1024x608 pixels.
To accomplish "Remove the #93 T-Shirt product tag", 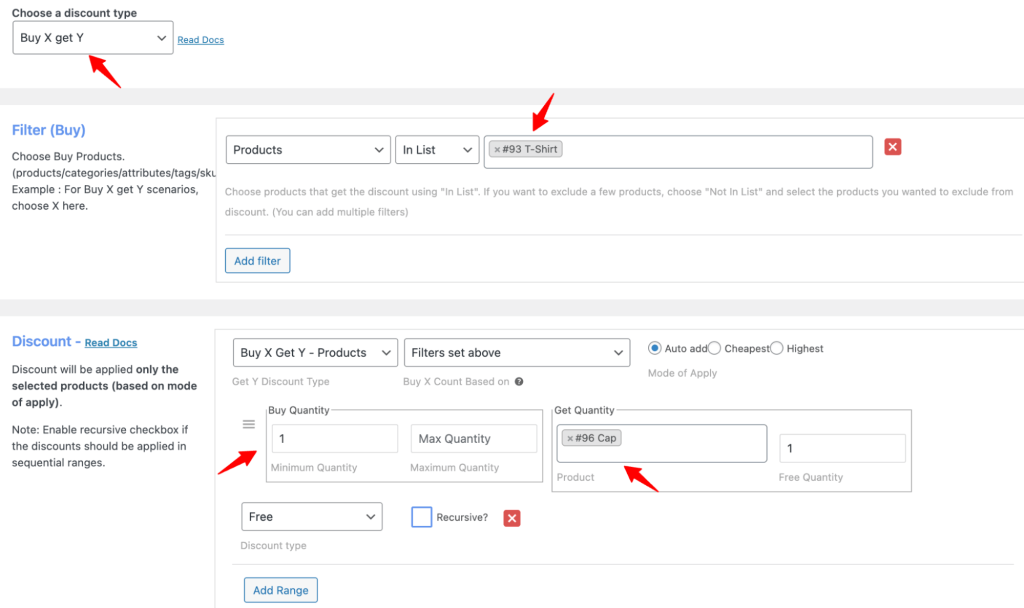I will tap(498, 151).
